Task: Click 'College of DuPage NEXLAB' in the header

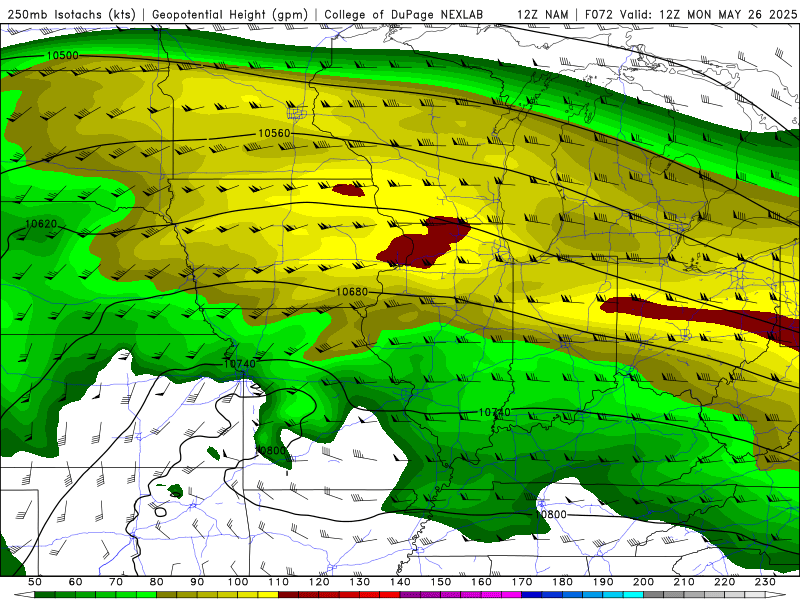Action: click(x=404, y=14)
